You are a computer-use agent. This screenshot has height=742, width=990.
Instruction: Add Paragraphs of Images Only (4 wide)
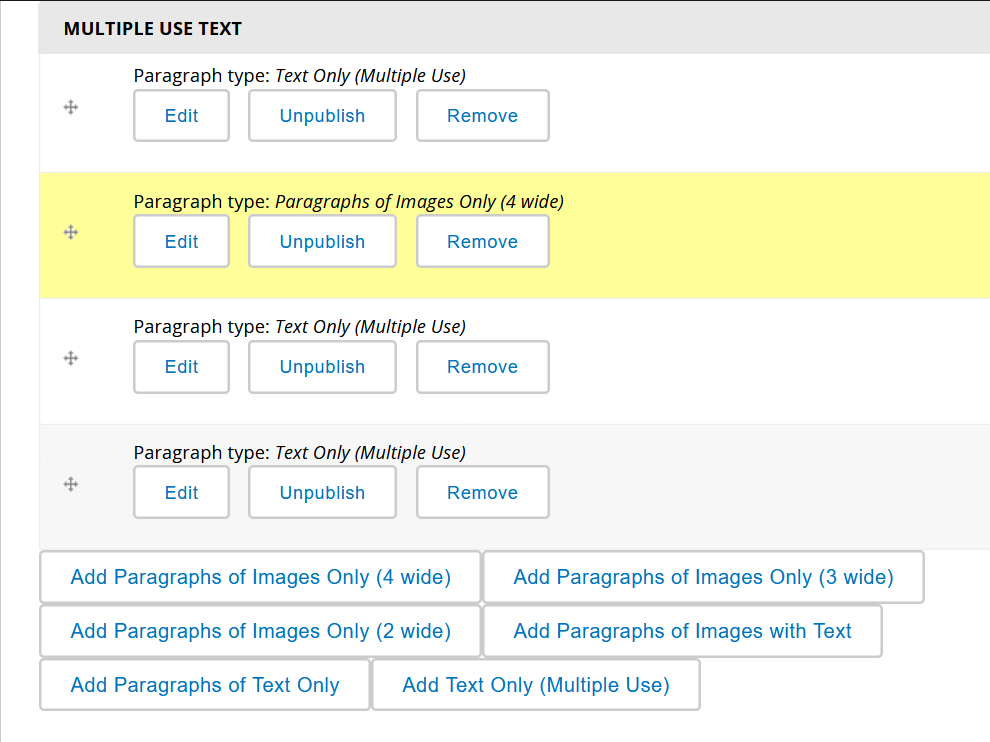(x=260, y=577)
